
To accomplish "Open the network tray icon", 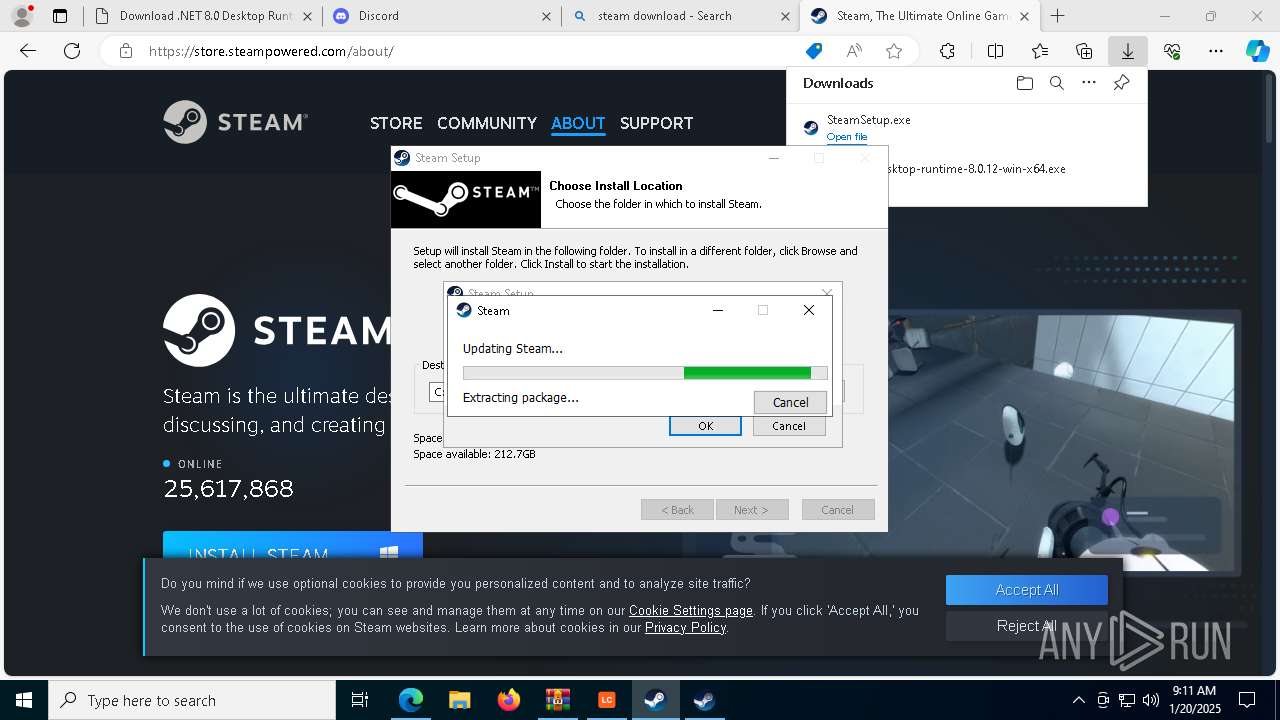I will [x=1127, y=700].
